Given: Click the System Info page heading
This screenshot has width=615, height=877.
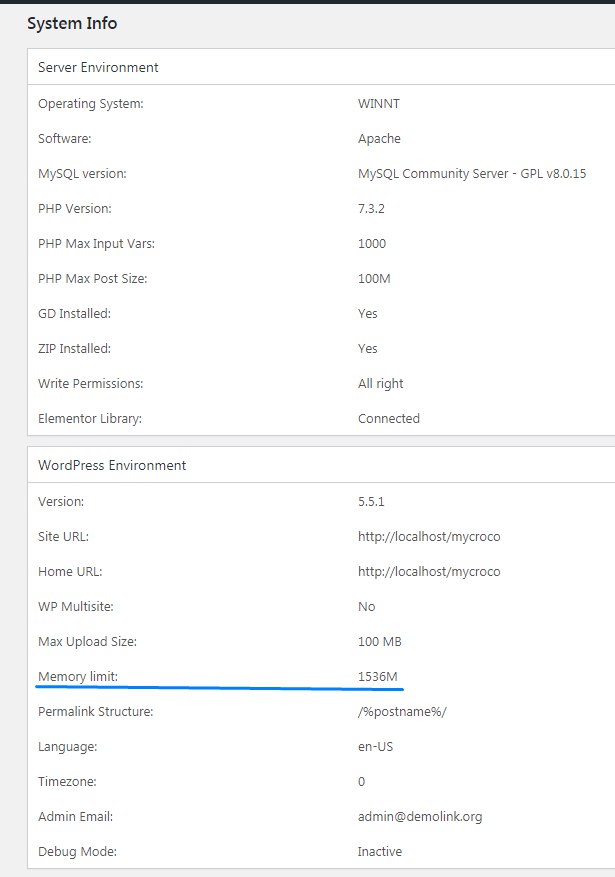Looking at the screenshot, I should (x=72, y=23).
